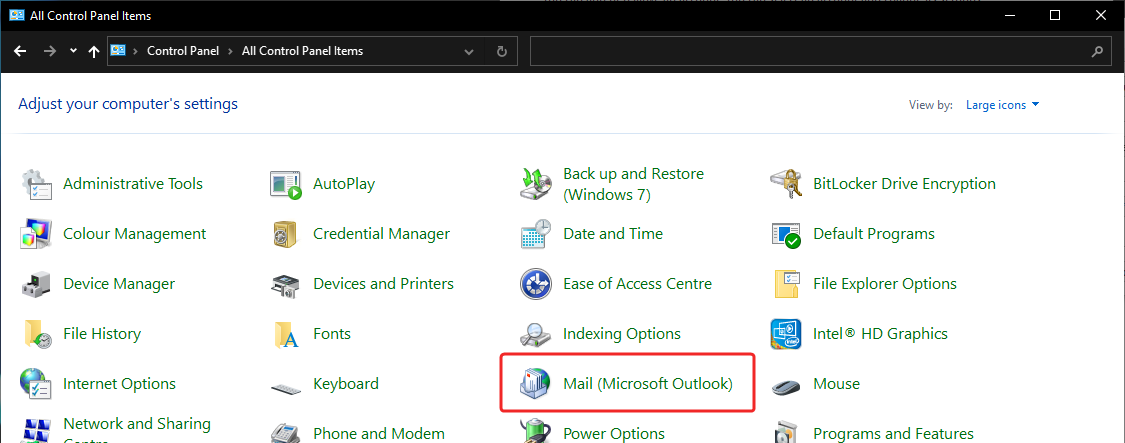Click the Credential Manager safe icon
1125x443 pixels.
[x=287, y=234]
